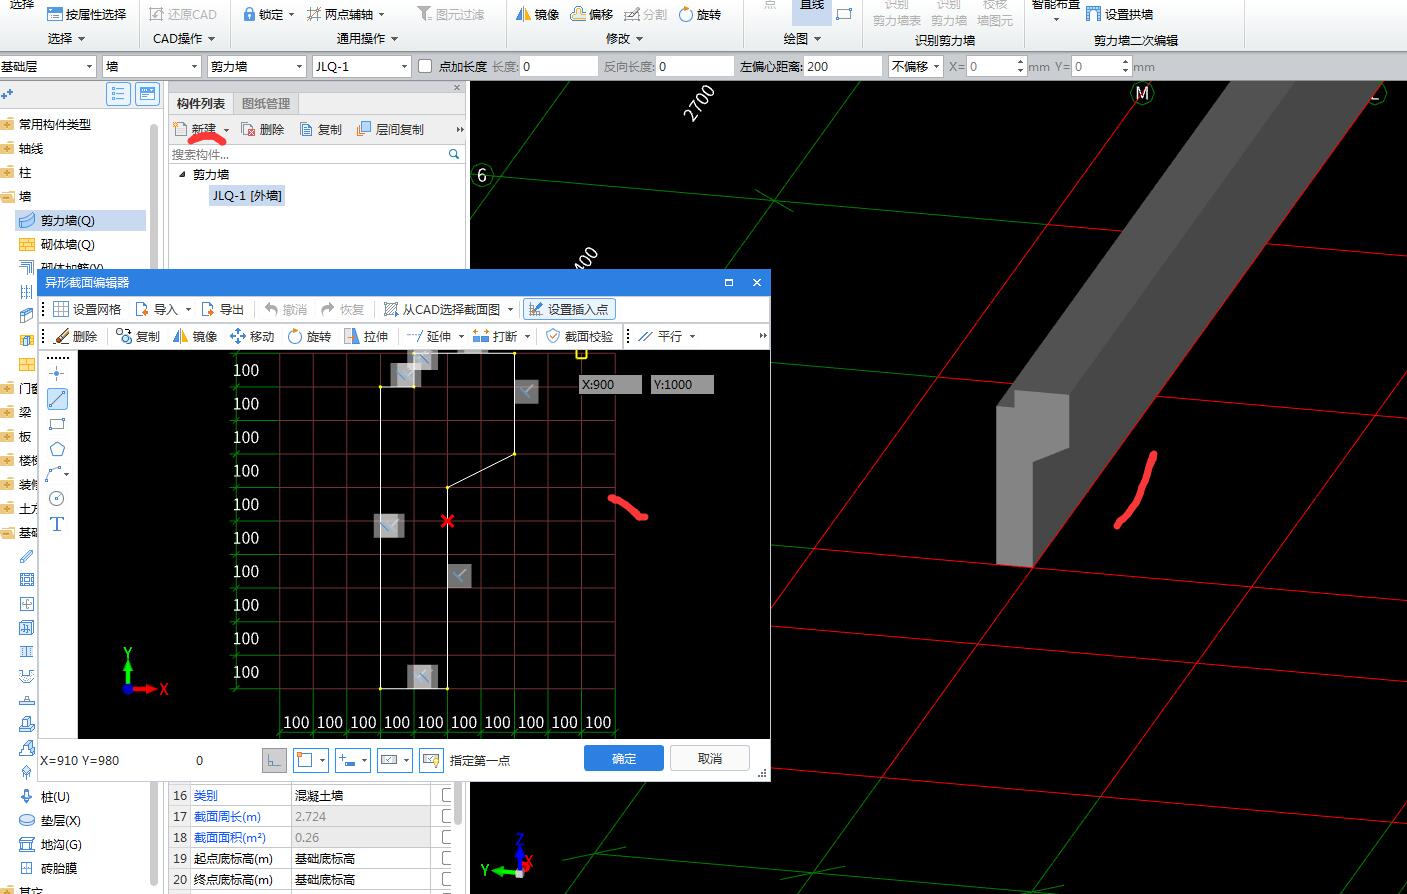Toggle the 点加长度 checkbox
Screen dimensions: 1407x894
point(425,66)
